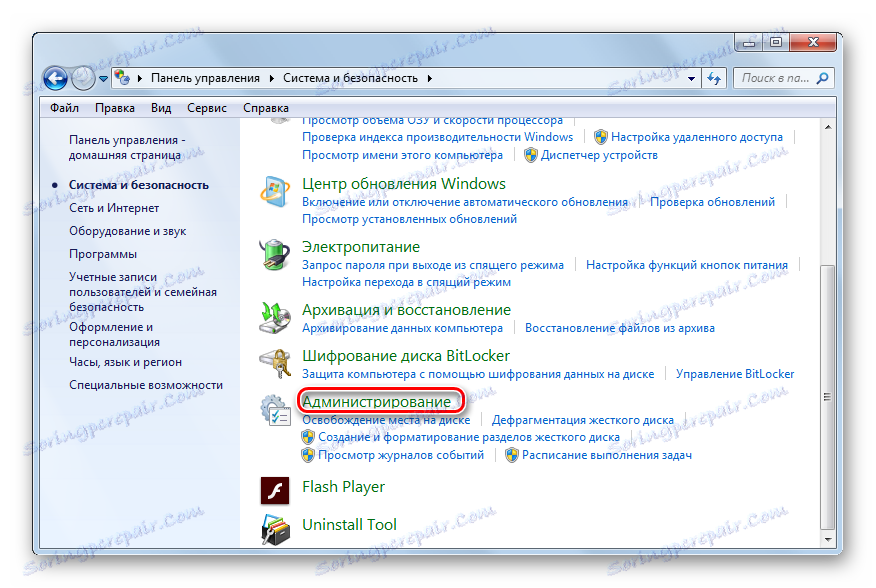Open Сеть и Интернет category
876x588 pixels.
pyautogui.click(x=114, y=208)
